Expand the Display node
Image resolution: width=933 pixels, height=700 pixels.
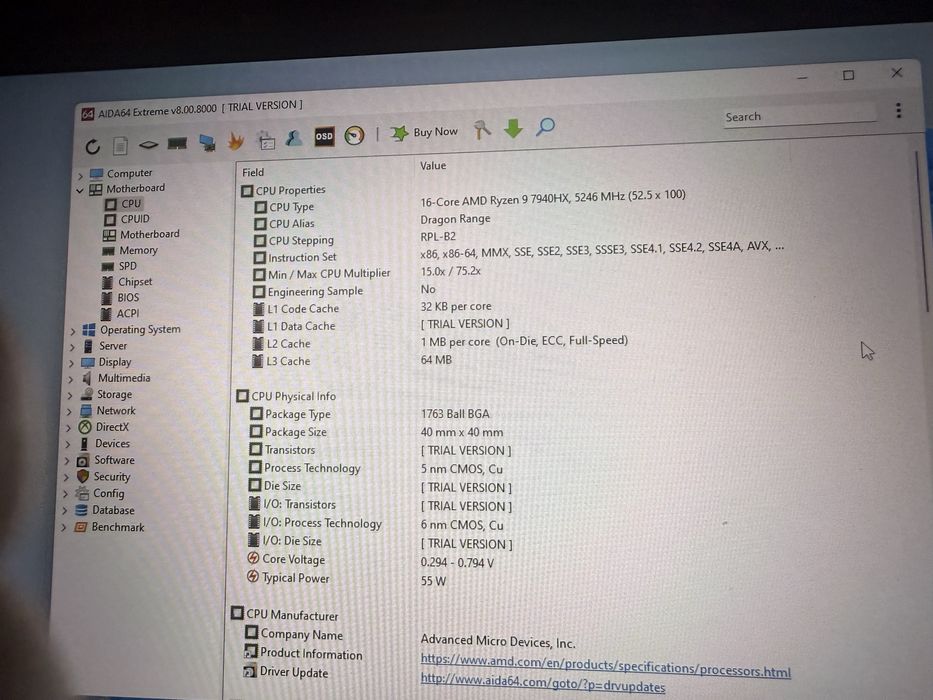pyautogui.click(x=72, y=363)
